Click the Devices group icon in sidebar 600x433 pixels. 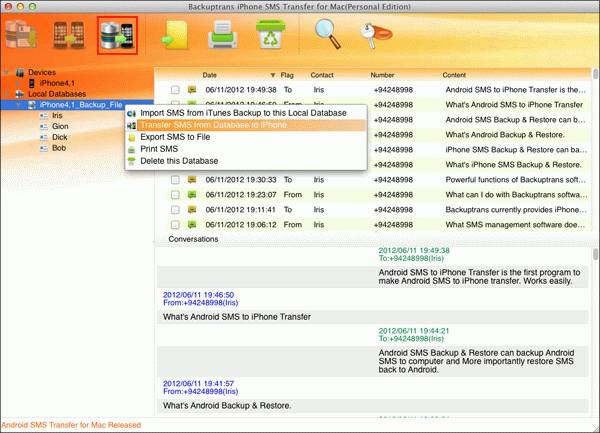[20, 72]
